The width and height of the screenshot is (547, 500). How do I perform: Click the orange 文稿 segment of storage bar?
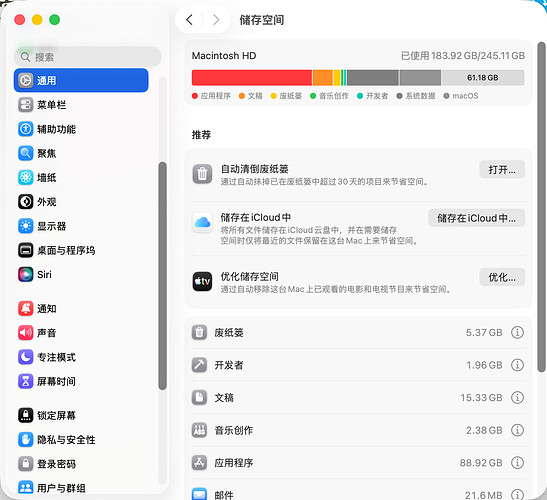click(x=322, y=77)
